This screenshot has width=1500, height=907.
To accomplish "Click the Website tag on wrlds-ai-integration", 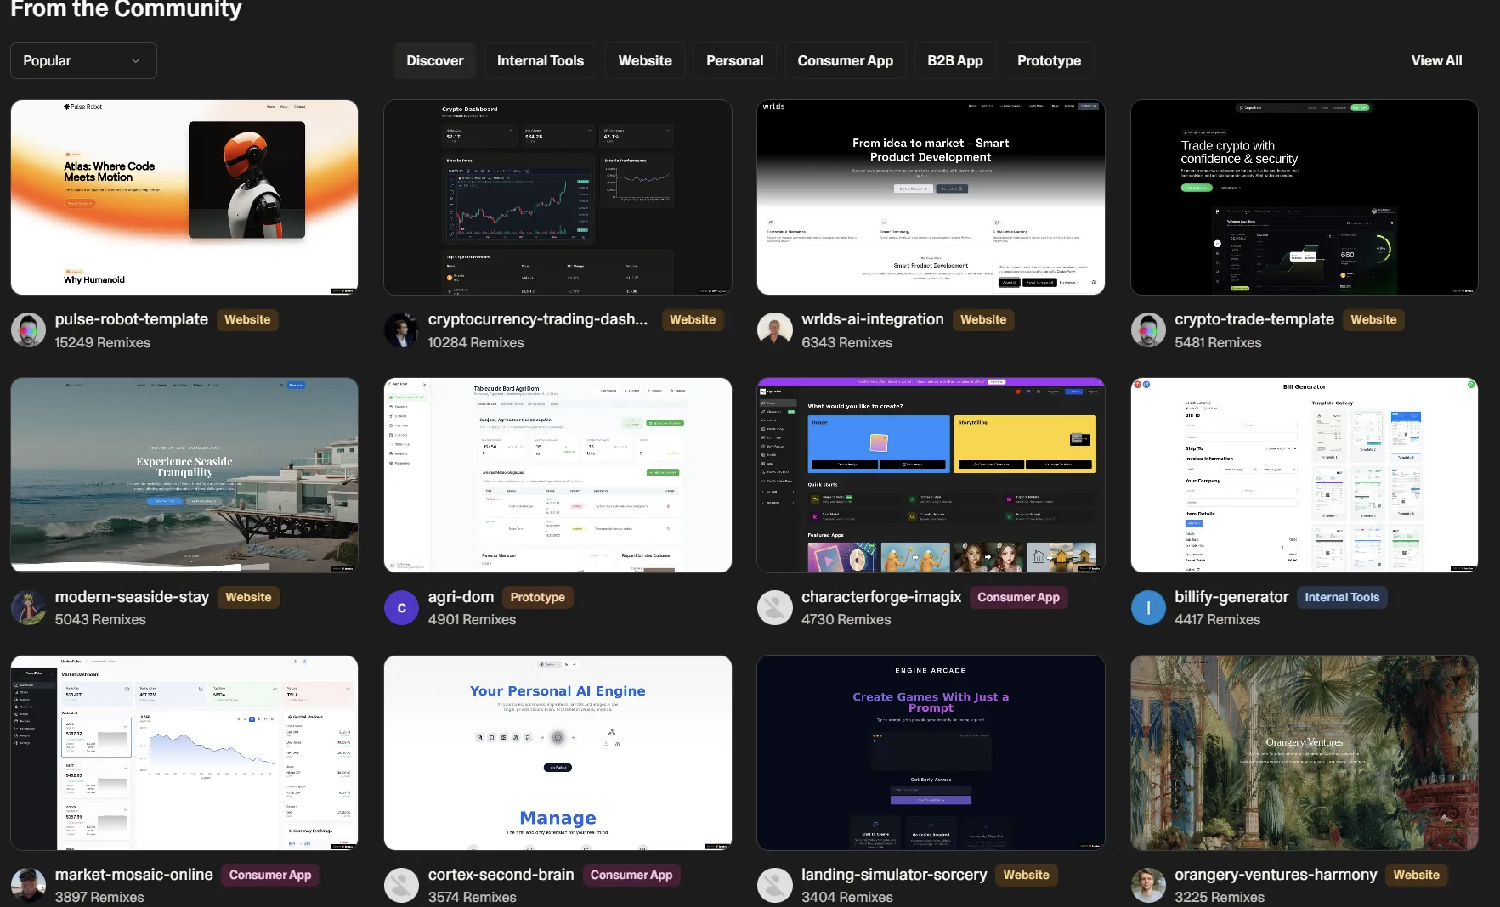I will pos(983,320).
